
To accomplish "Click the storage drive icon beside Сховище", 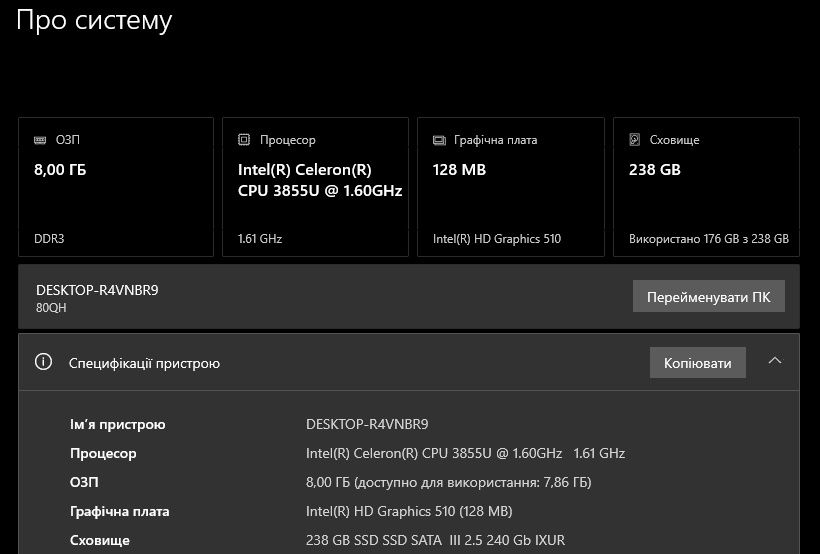I will click(635, 140).
